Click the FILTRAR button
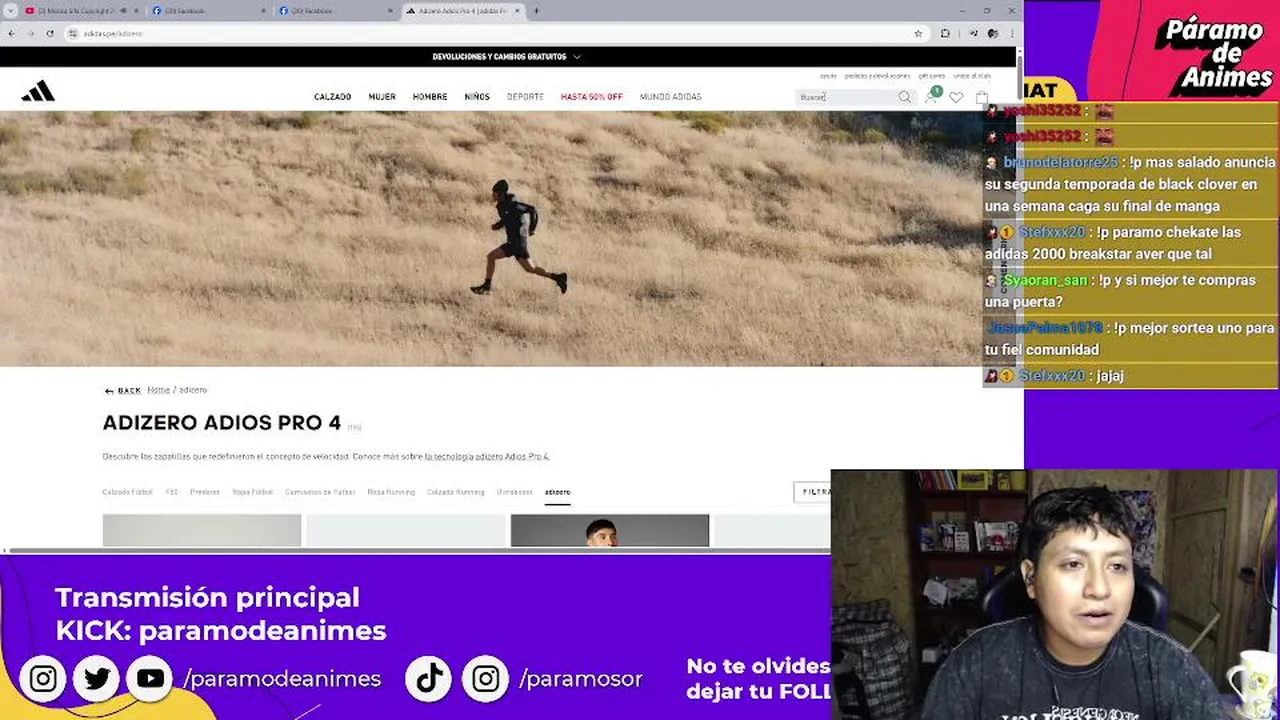1280x720 pixels. pyautogui.click(x=812, y=492)
